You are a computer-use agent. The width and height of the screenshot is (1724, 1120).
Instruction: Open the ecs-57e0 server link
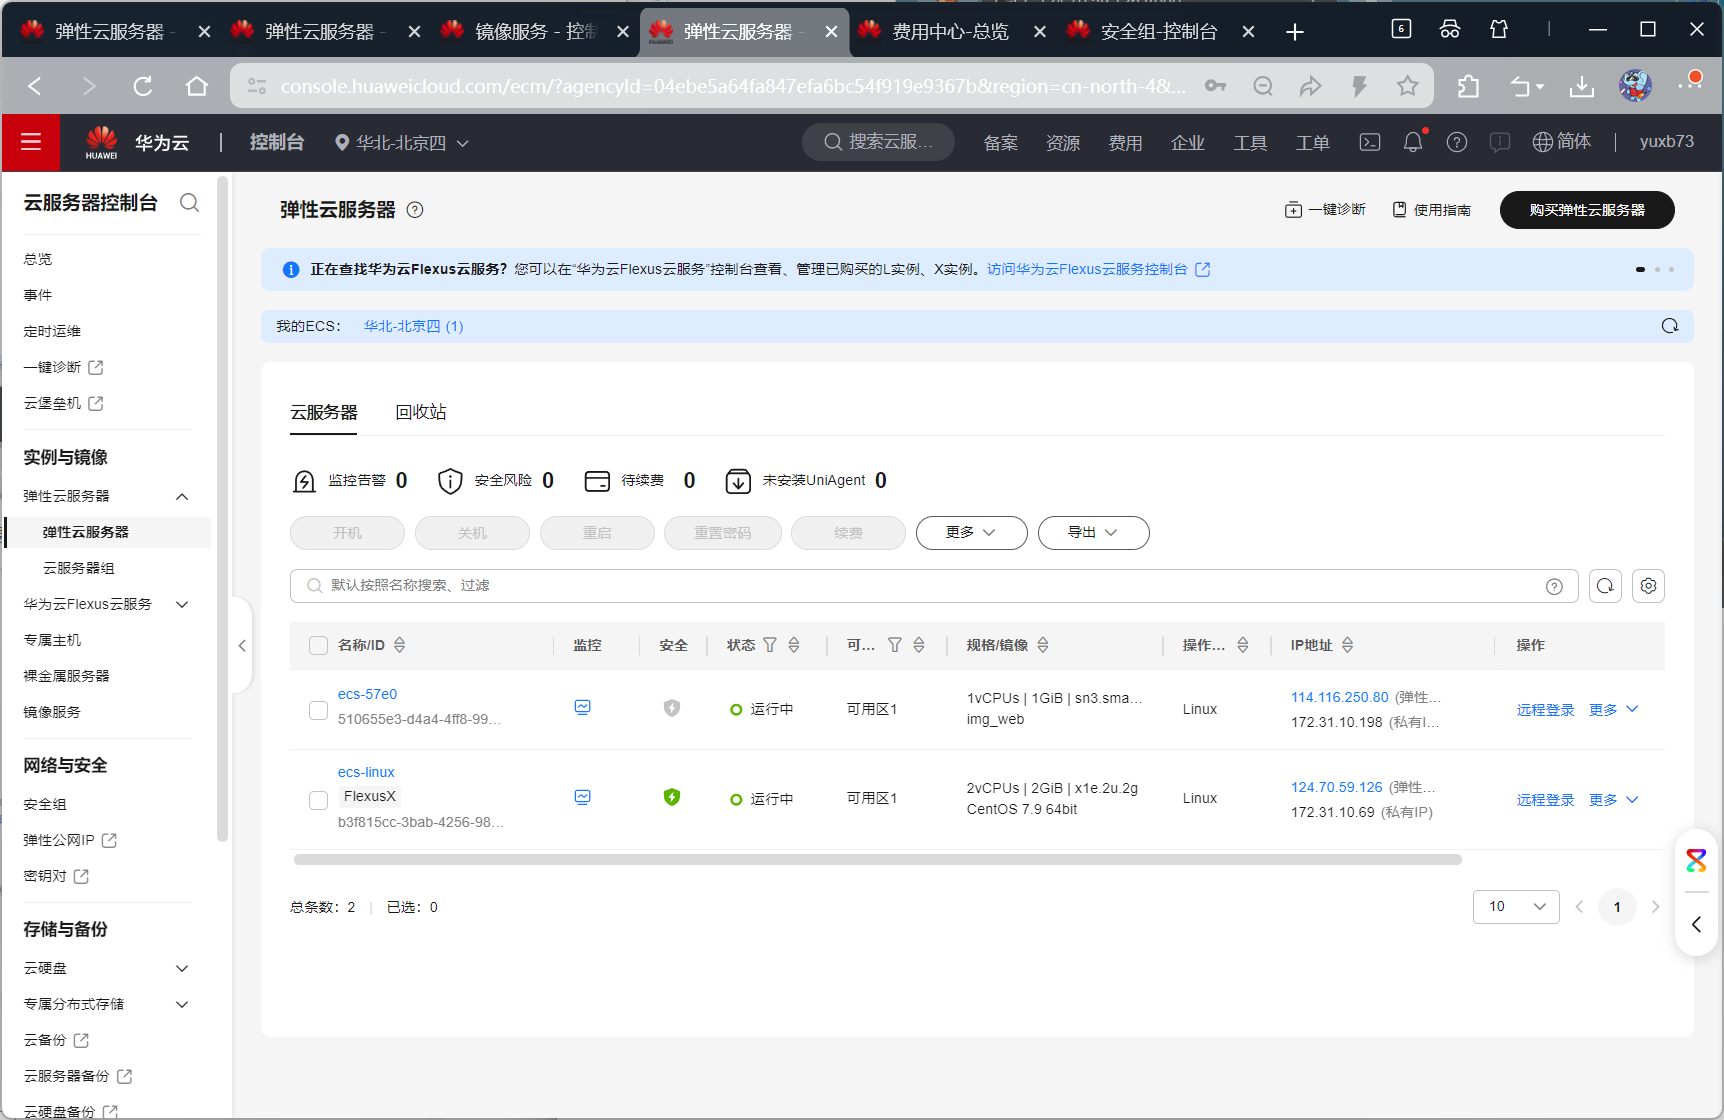pos(367,694)
